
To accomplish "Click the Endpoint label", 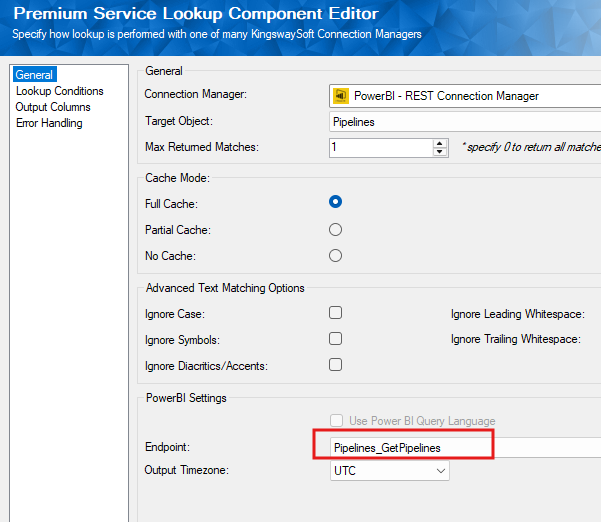I will pos(167,447).
